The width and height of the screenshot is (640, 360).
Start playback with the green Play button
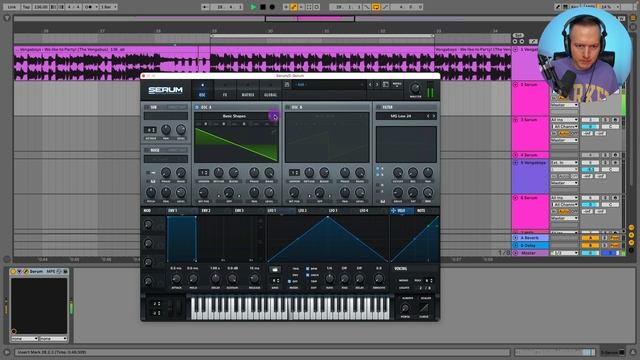click(253, 7)
